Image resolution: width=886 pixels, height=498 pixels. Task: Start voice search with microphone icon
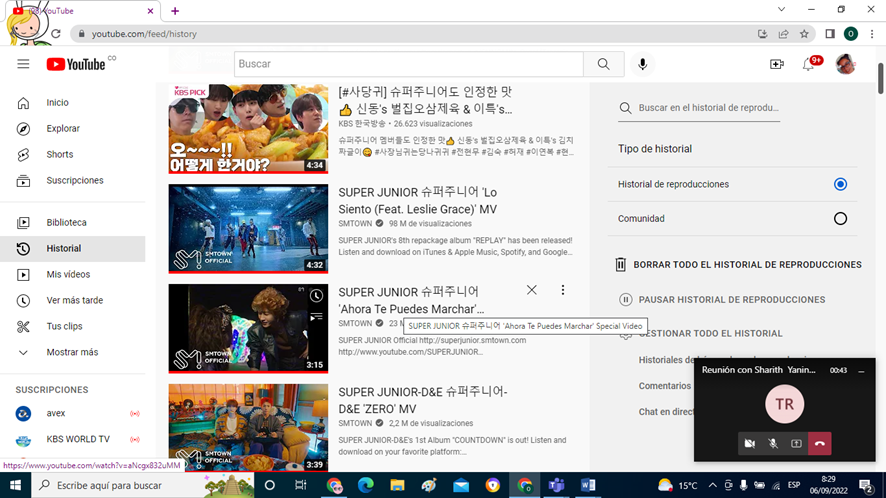tap(642, 64)
